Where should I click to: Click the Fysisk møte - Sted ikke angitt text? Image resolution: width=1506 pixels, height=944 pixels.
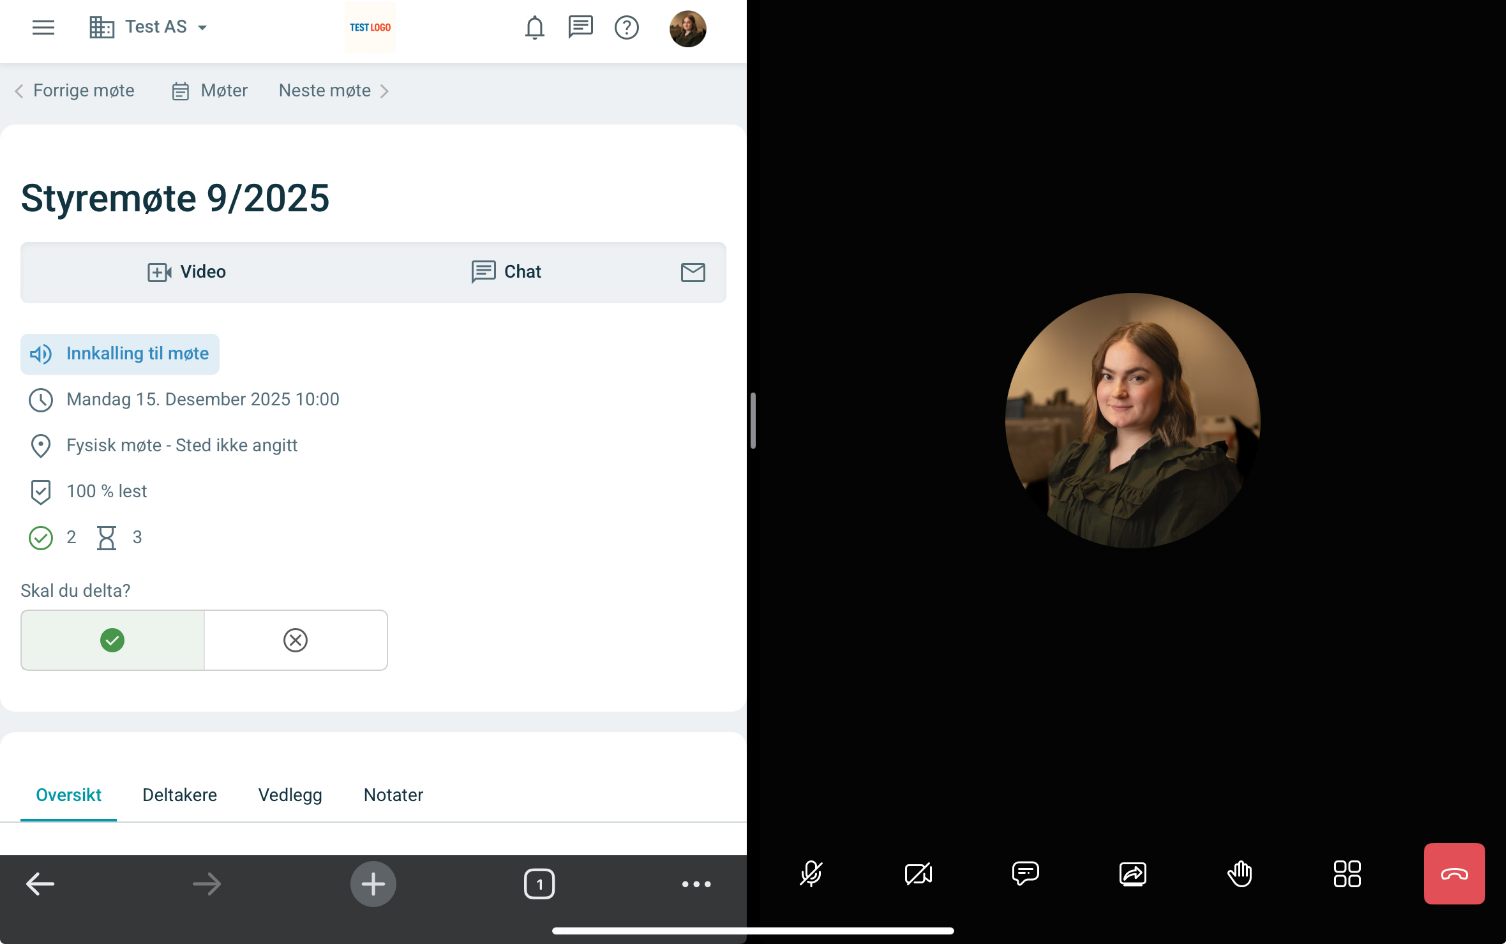[182, 446]
